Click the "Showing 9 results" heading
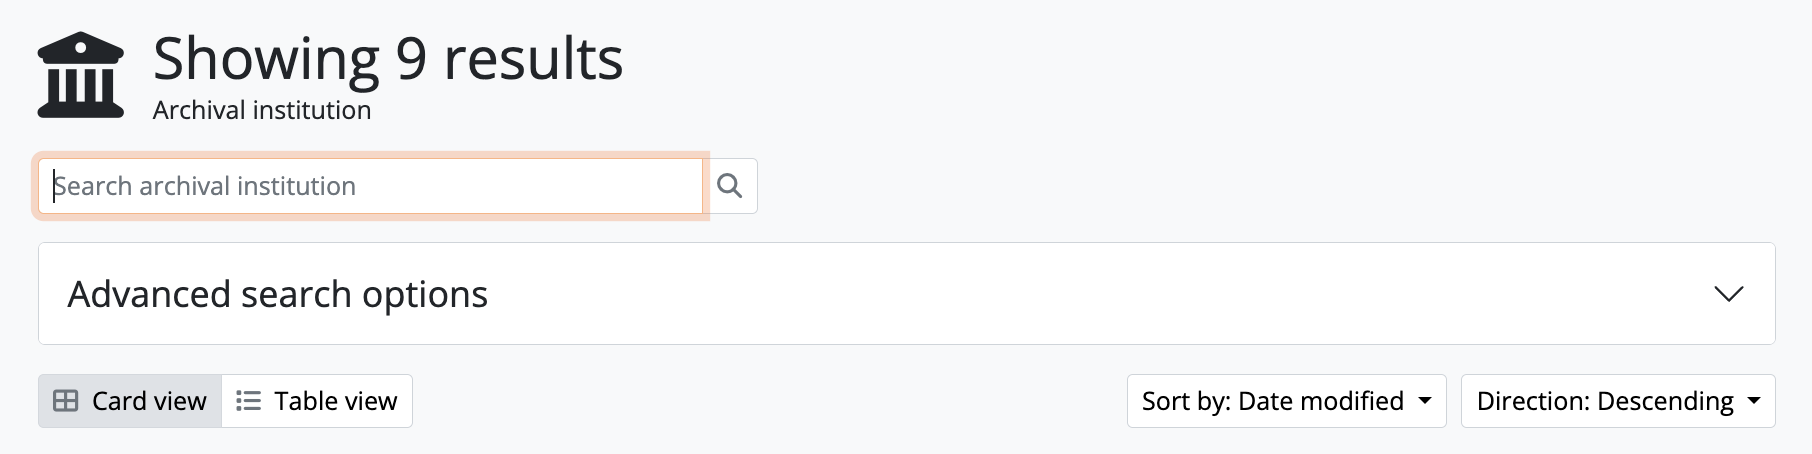The width and height of the screenshot is (1812, 454). pos(388,58)
